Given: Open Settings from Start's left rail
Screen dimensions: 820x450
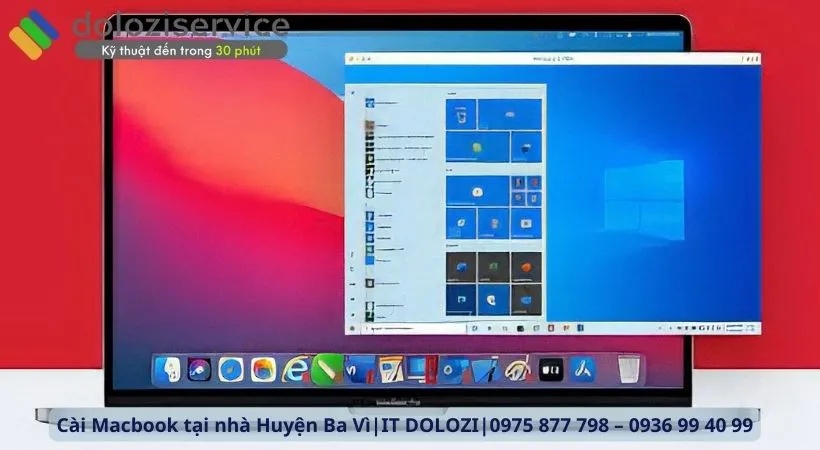Looking at the screenshot, I should click(x=352, y=299).
